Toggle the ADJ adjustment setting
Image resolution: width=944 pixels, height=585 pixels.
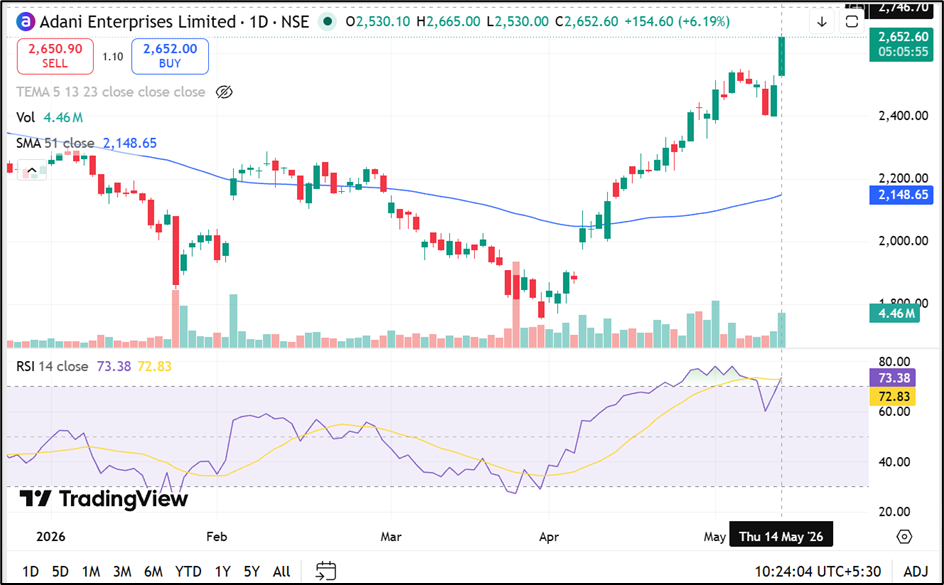916,571
